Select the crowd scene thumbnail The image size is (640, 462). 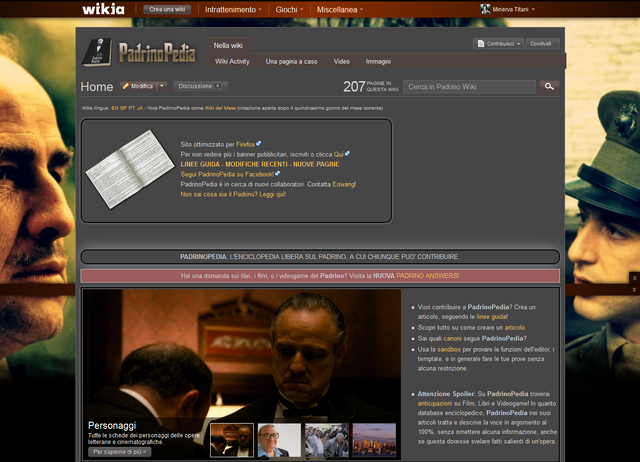[x=327, y=440]
